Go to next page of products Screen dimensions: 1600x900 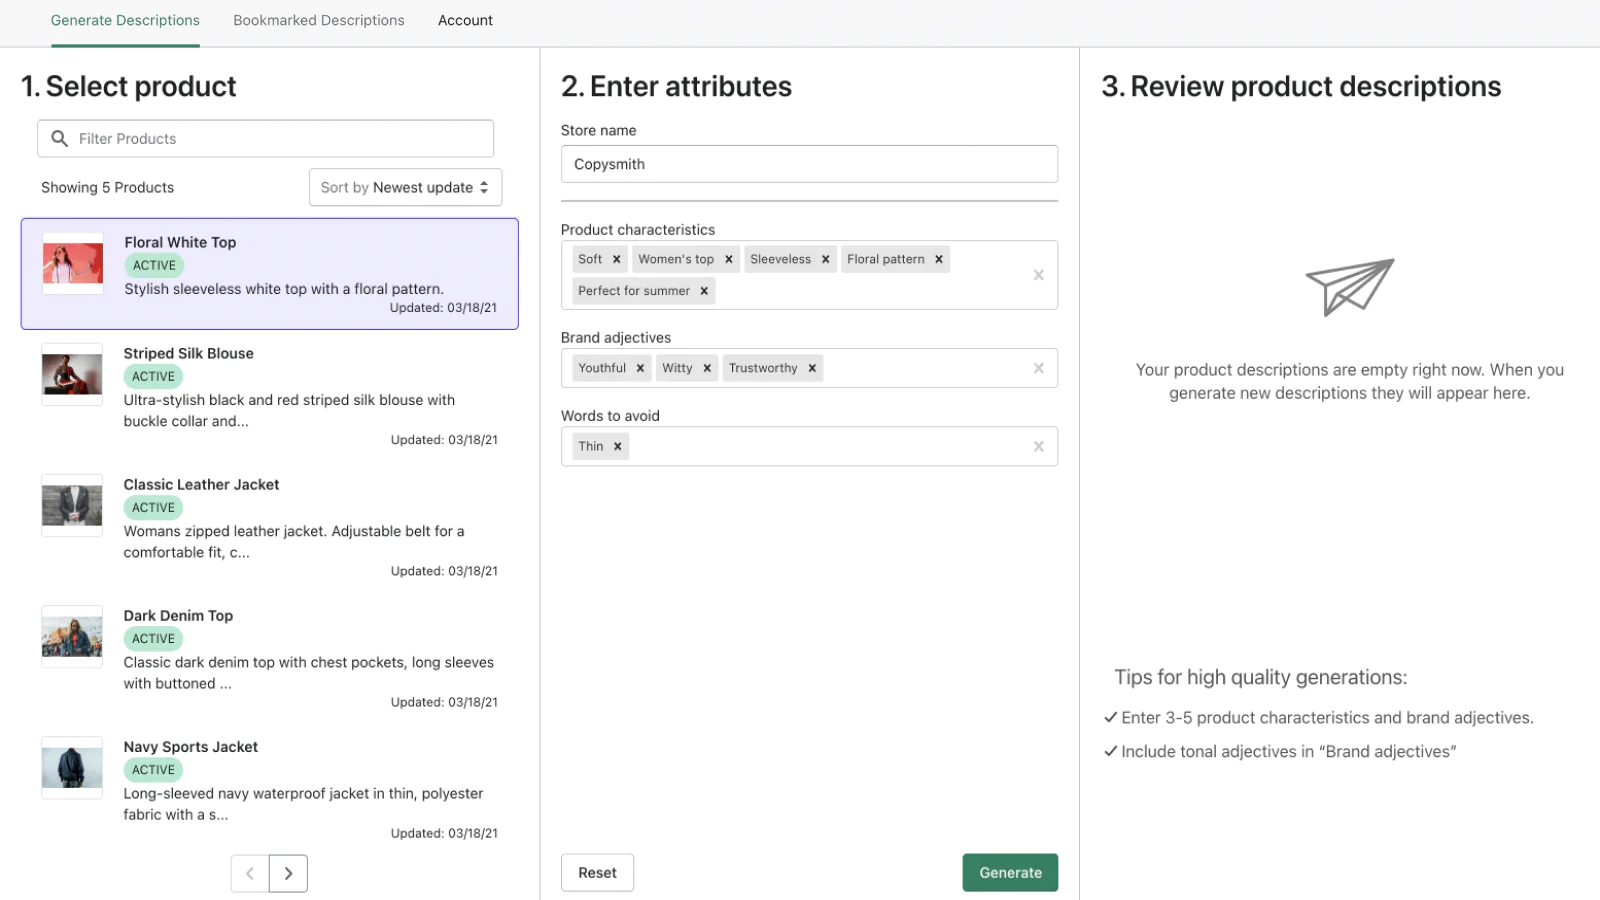[x=288, y=873]
